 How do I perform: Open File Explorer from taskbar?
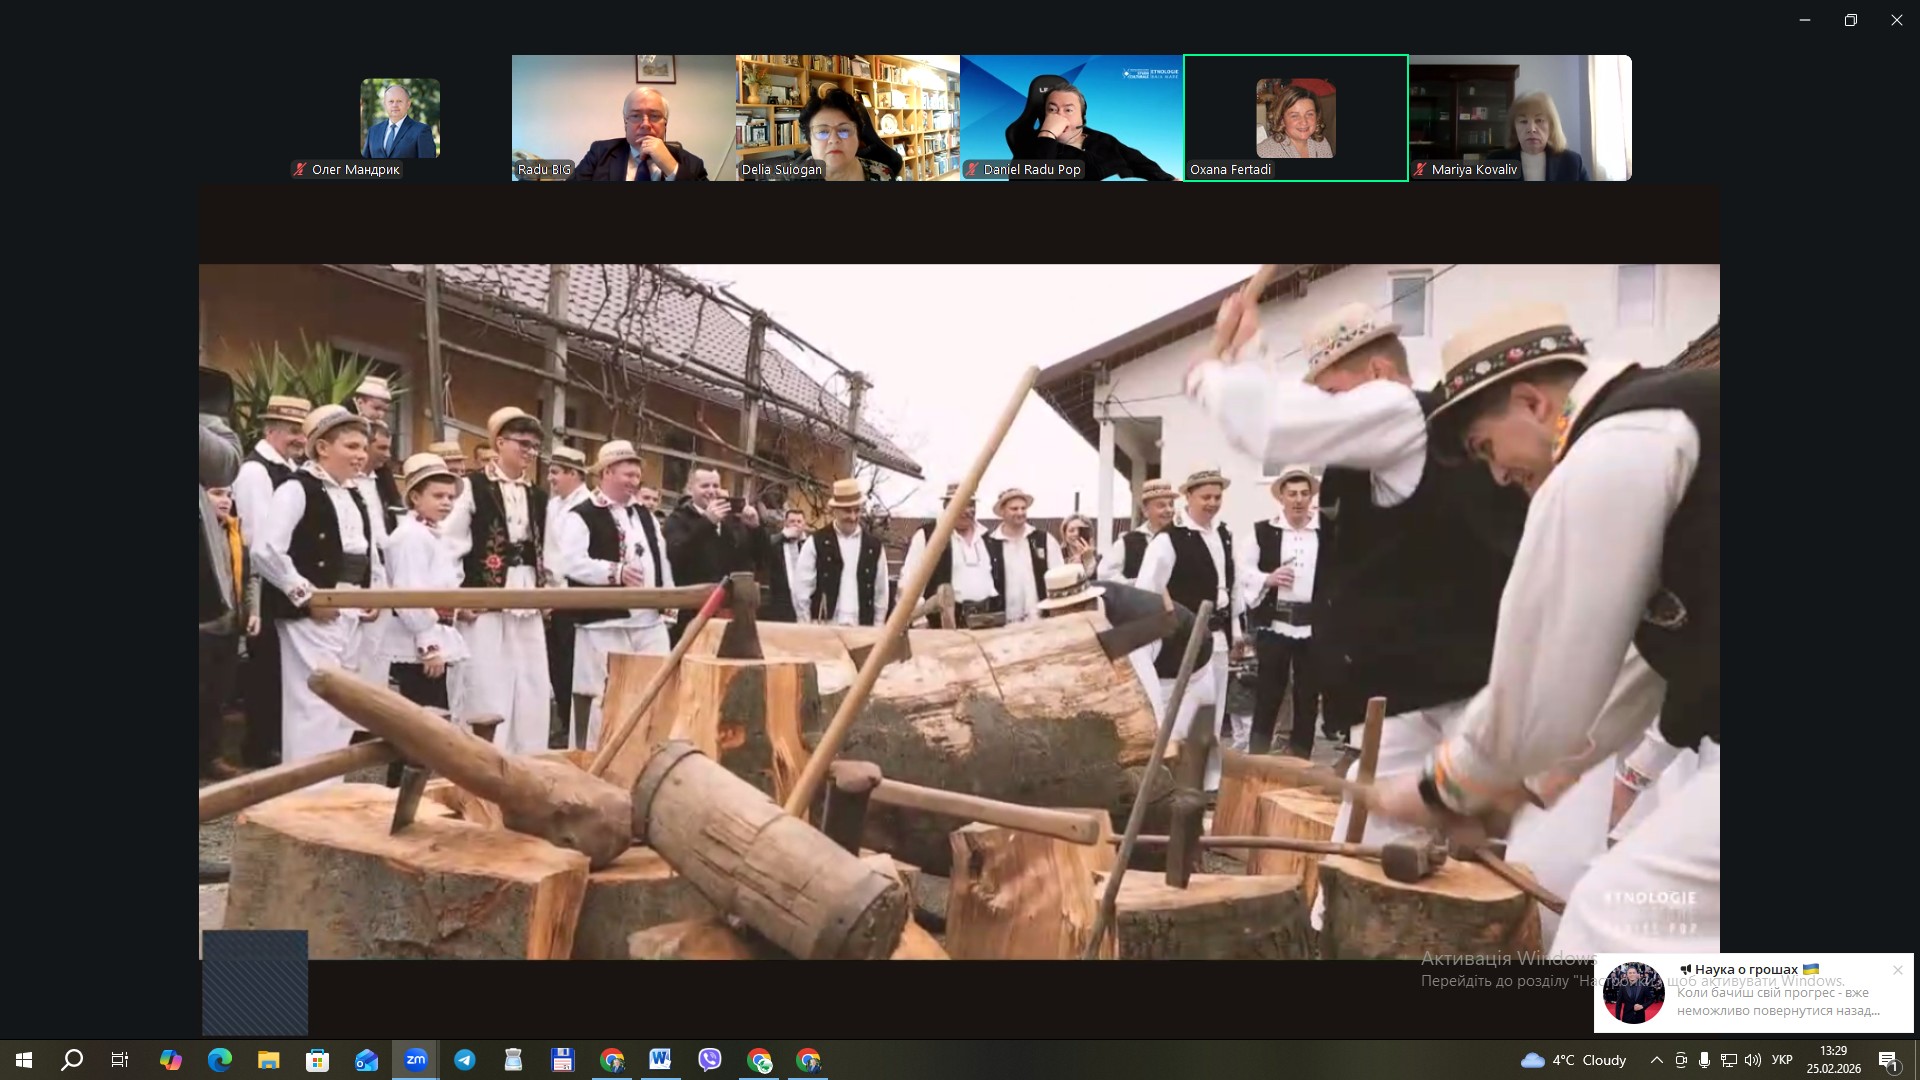coord(268,1060)
